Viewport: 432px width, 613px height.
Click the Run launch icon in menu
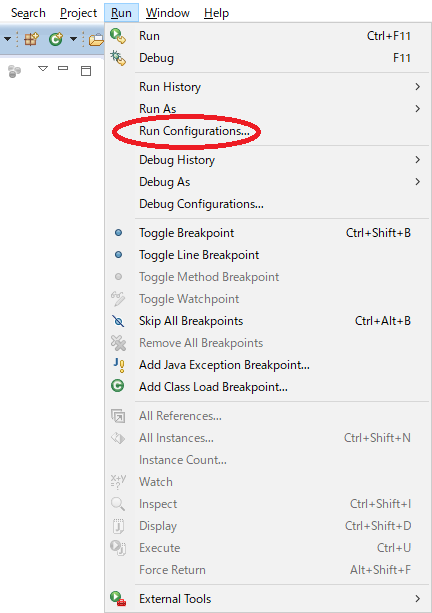(118, 36)
